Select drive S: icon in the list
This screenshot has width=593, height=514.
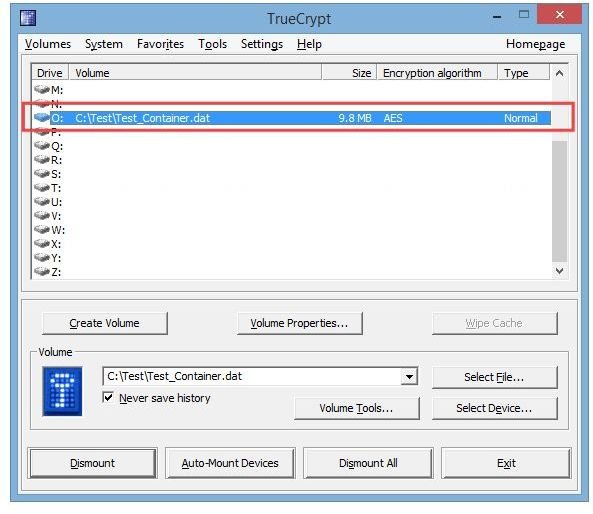(42, 174)
